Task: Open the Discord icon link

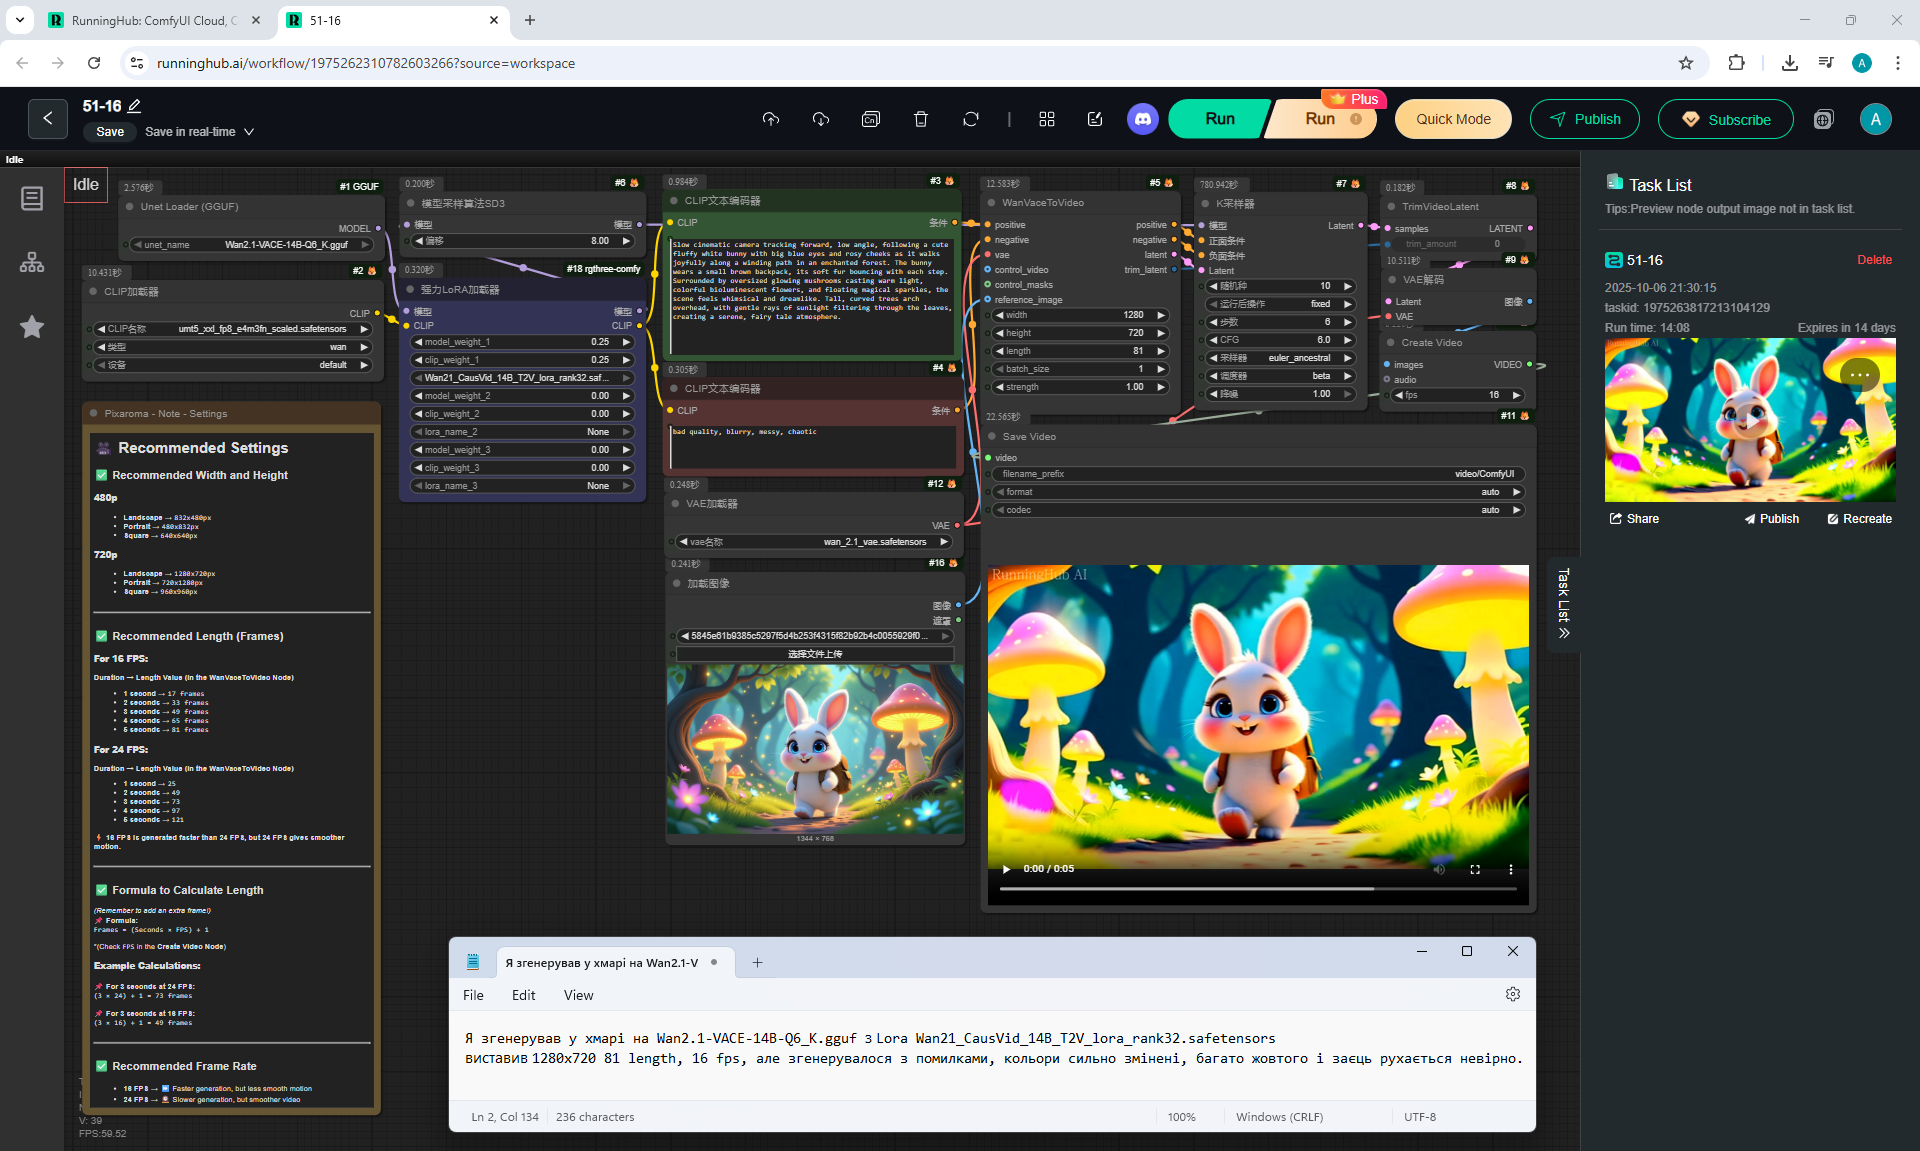Action: point(1143,119)
